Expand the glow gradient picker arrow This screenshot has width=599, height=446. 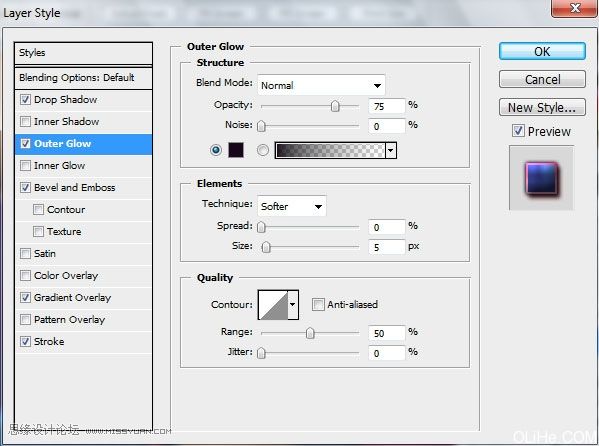(x=391, y=150)
